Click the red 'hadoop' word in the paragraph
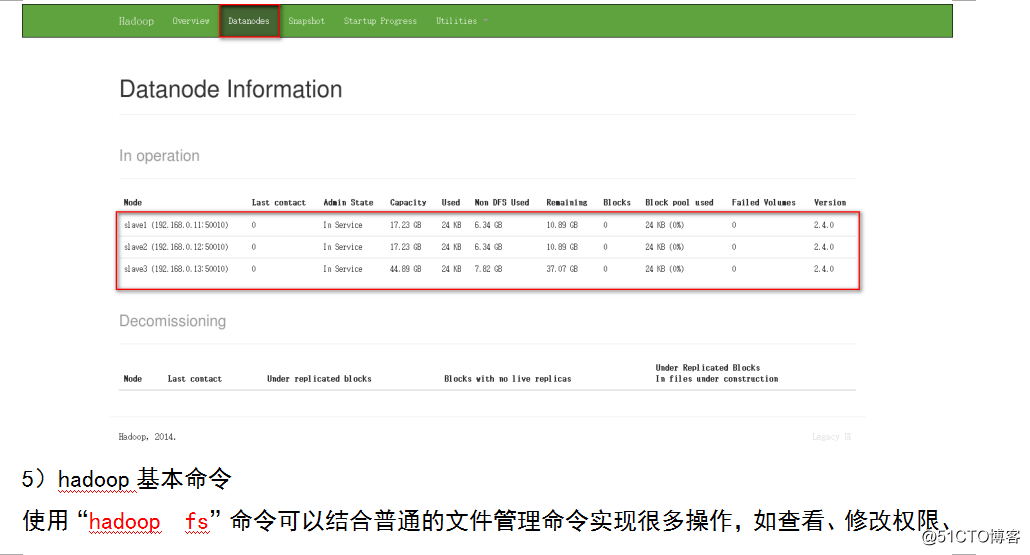Viewport: 1030px width, 555px height. 124,522
